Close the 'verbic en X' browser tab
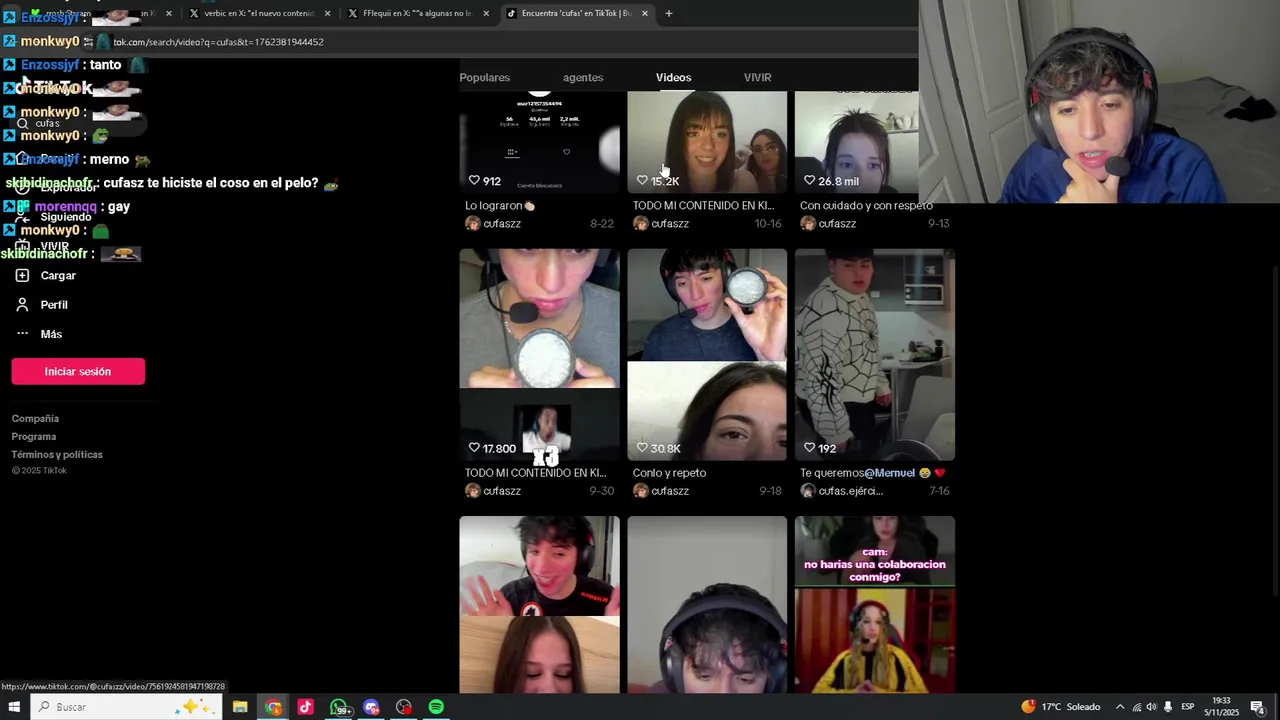 (x=327, y=13)
